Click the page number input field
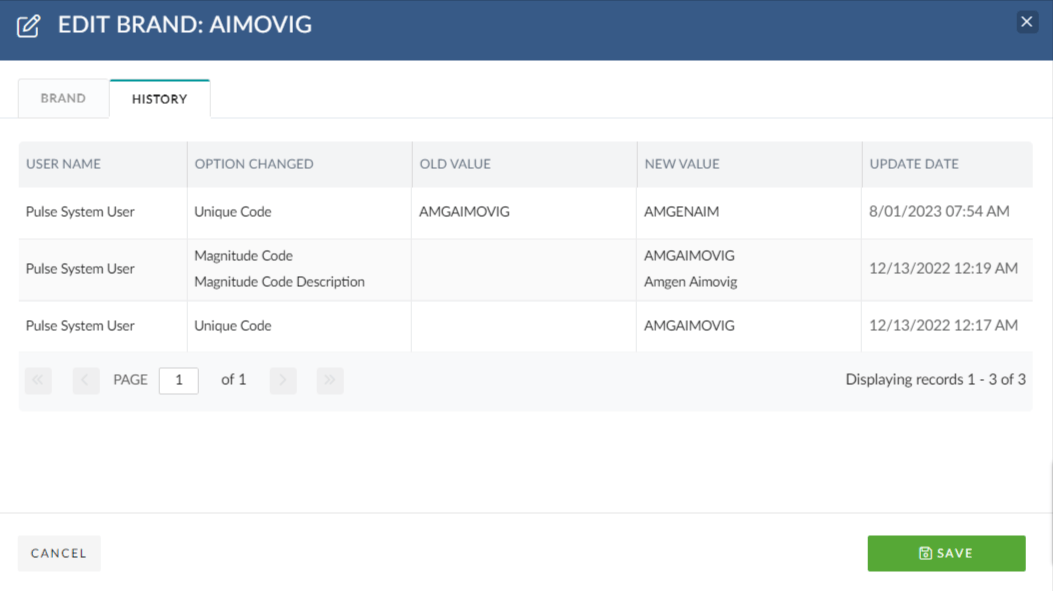The image size is (1053, 591). pyautogui.click(x=179, y=380)
